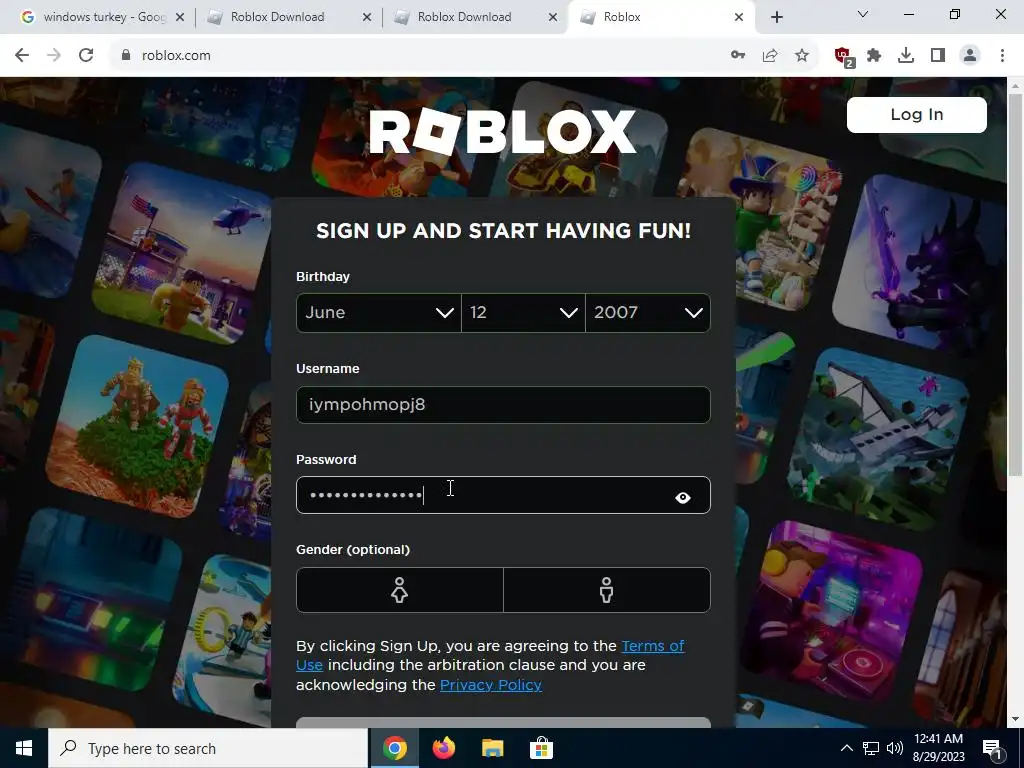This screenshot has width=1024, height=768.
Task: Toggle the Chrome side panel icon
Action: 938,56
